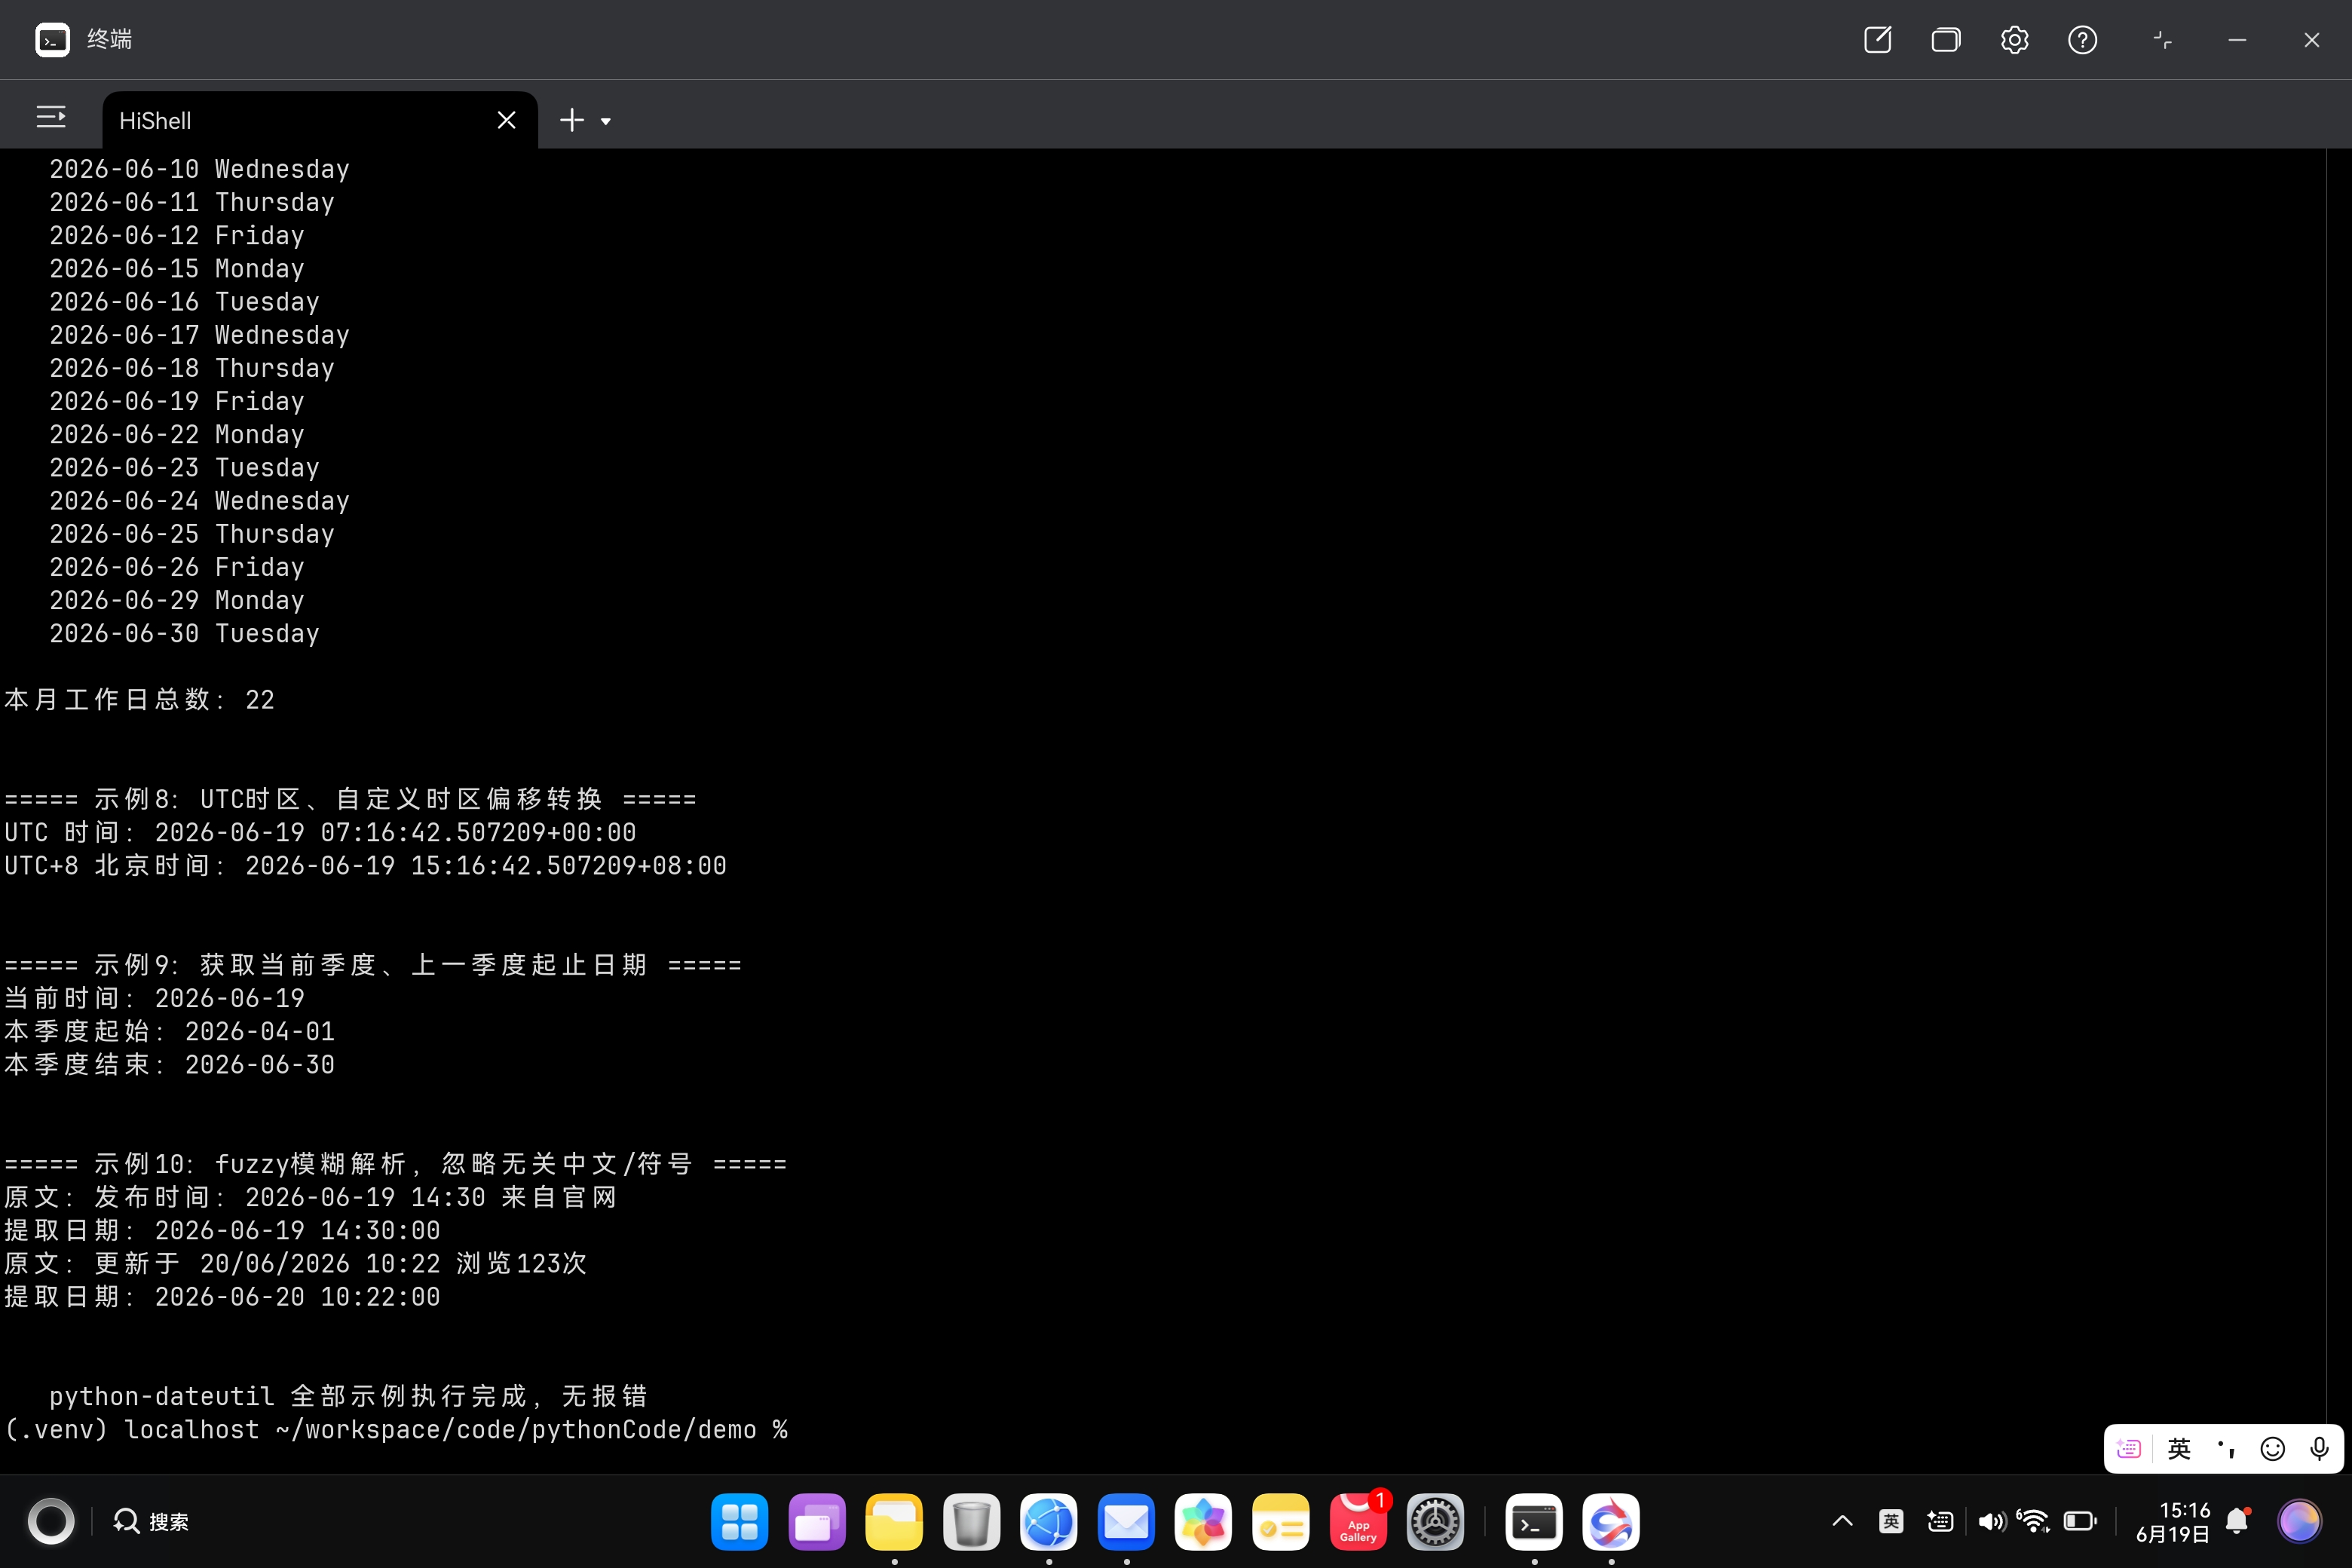Open Wi-Fi settings in tray
The width and height of the screenshot is (2352, 1568).
coord(2033,1521)
